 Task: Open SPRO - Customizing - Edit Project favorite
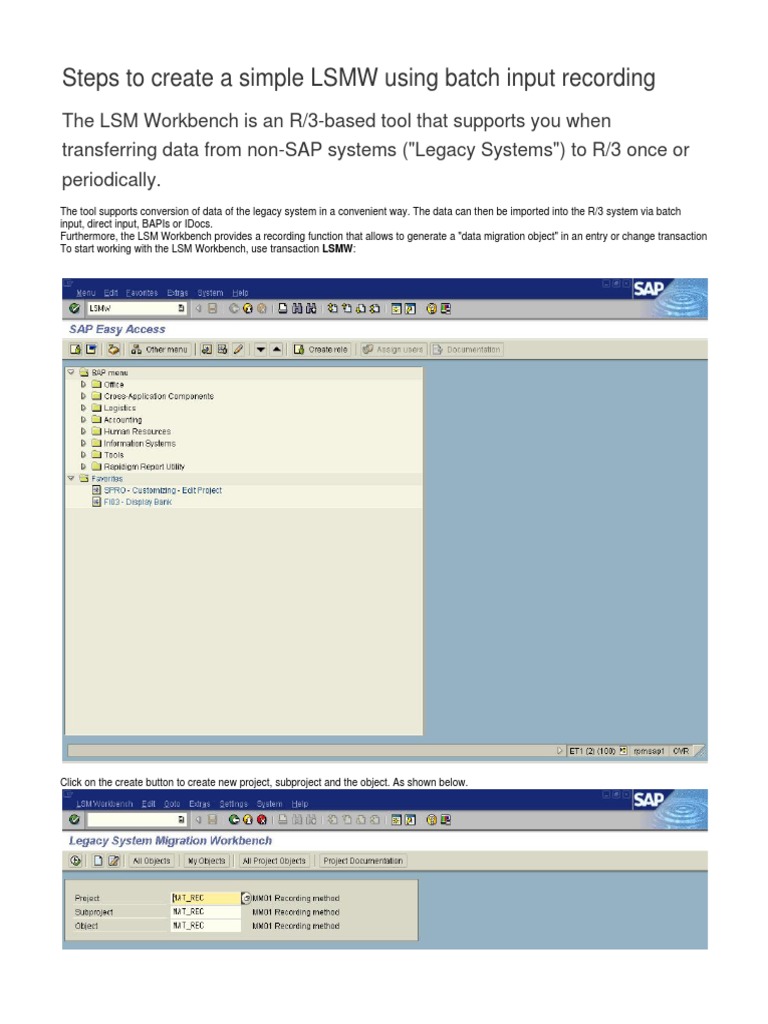tap(162, 490)
